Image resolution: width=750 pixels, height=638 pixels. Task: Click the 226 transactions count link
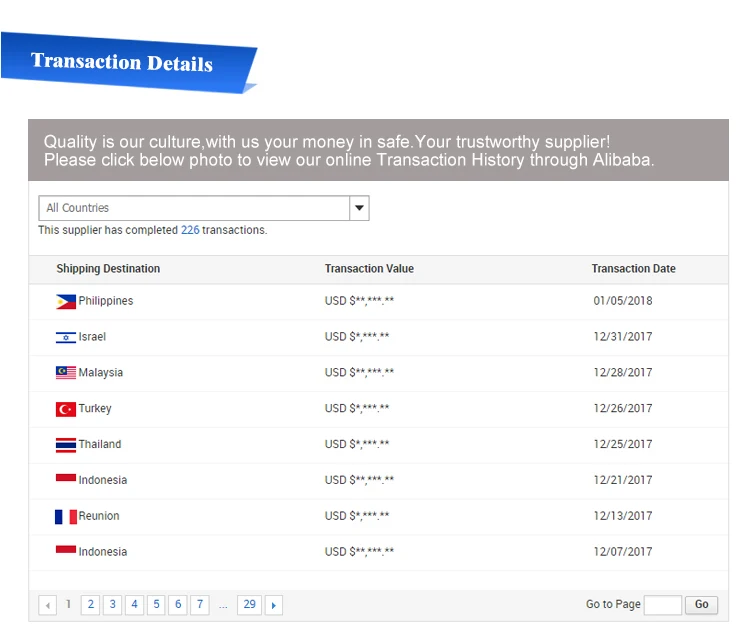190,230
